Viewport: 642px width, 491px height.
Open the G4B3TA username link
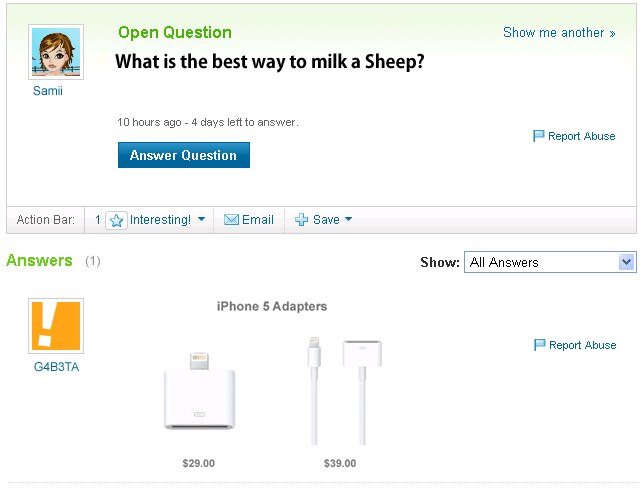pos(56,367)
